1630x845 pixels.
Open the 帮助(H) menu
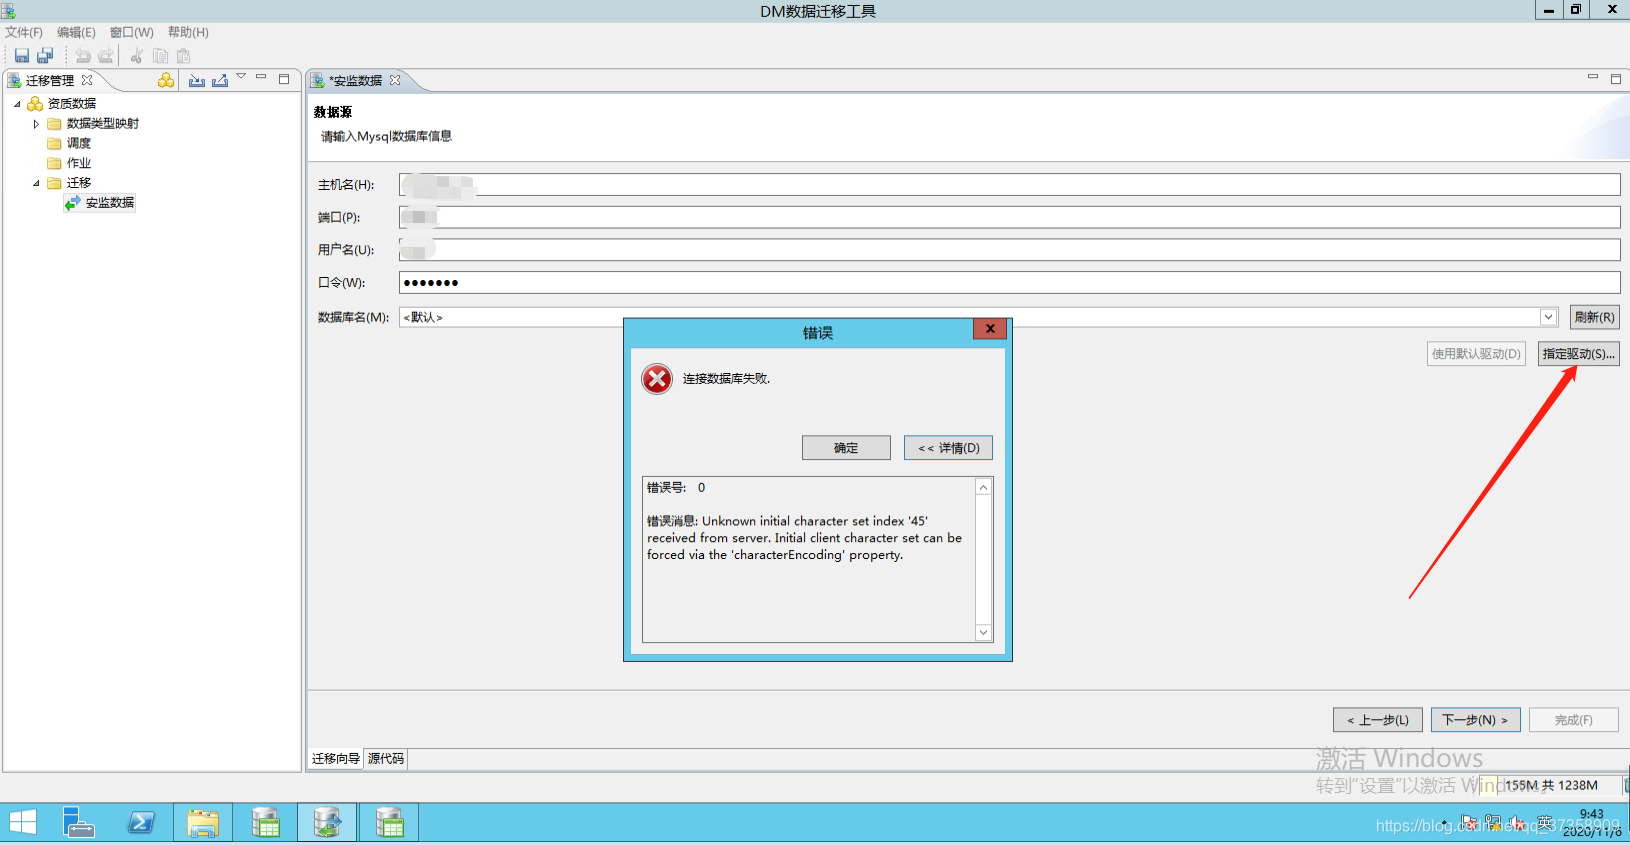click(188, 32)
